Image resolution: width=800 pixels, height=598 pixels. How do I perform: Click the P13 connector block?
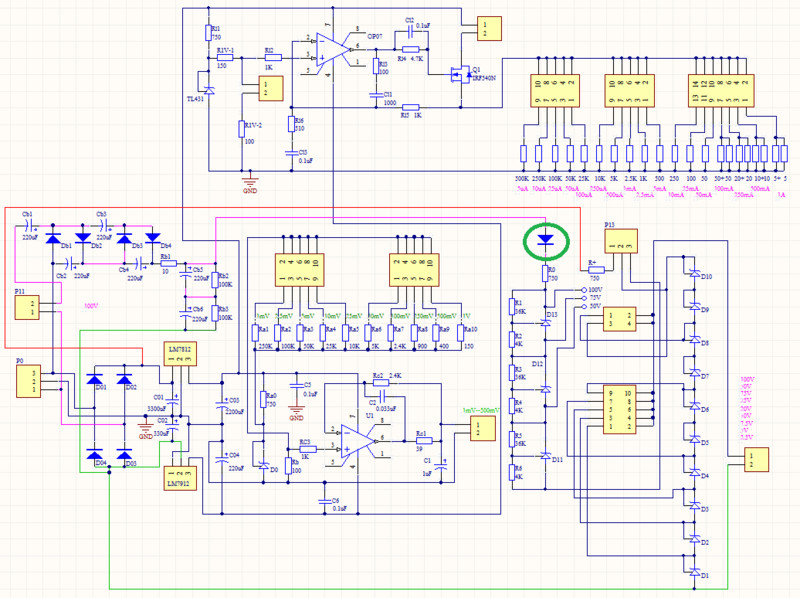(x=622, y=245)
